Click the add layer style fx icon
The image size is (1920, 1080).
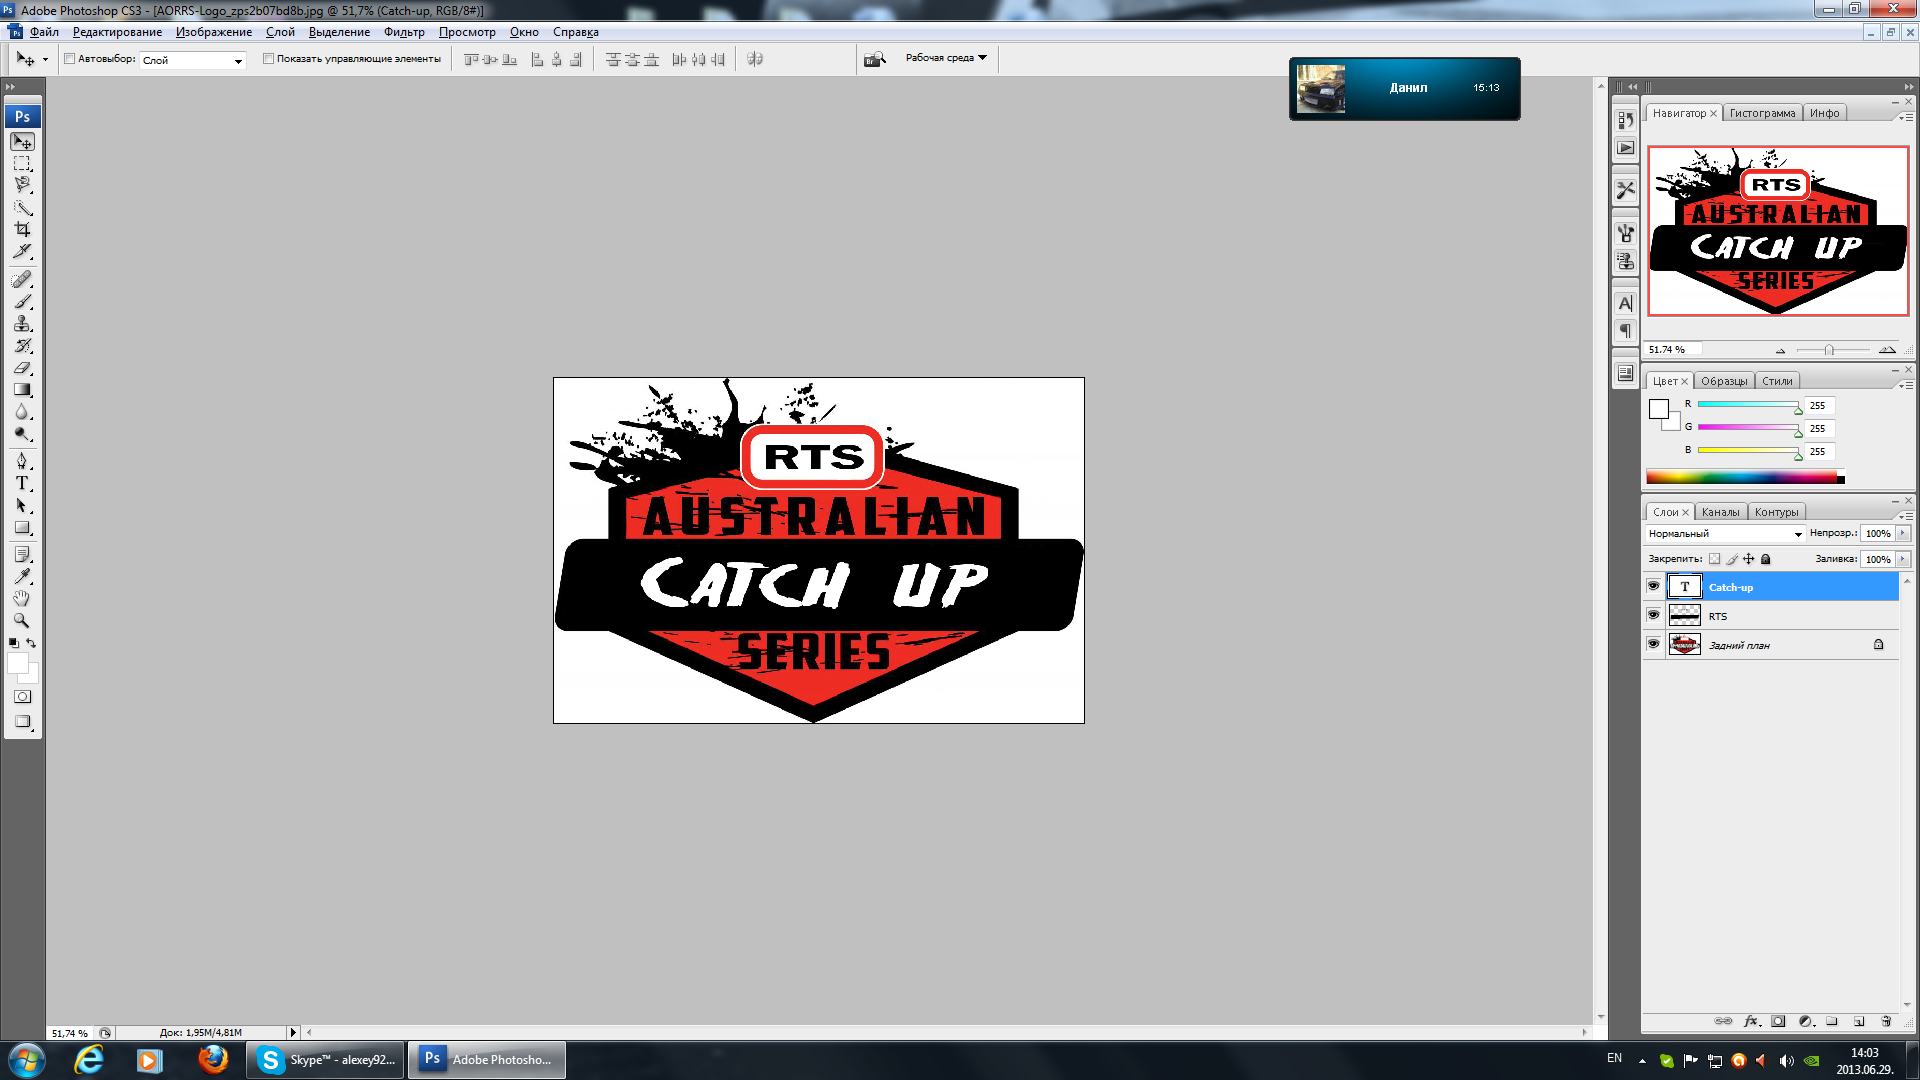pos(1751,1021)
